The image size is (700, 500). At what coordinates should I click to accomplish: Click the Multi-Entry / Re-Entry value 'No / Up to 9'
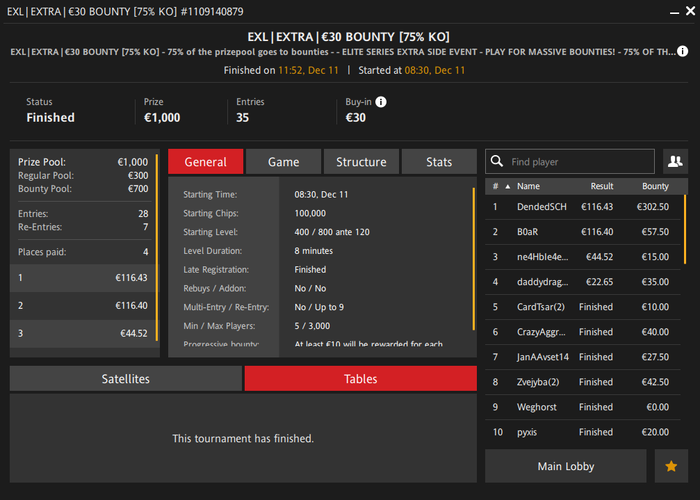[319, 307]
